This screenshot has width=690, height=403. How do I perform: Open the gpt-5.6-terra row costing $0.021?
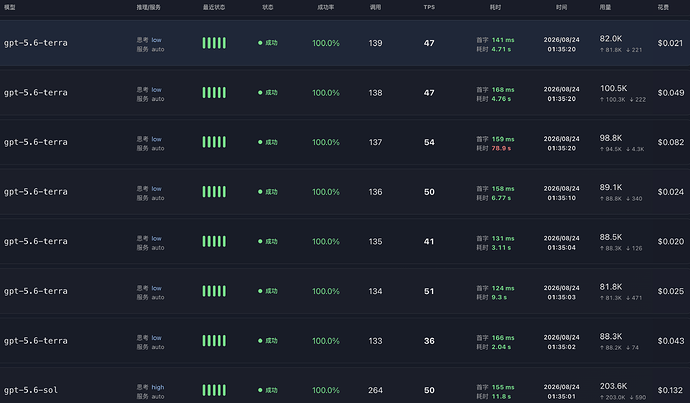click(x=345, y=43)
